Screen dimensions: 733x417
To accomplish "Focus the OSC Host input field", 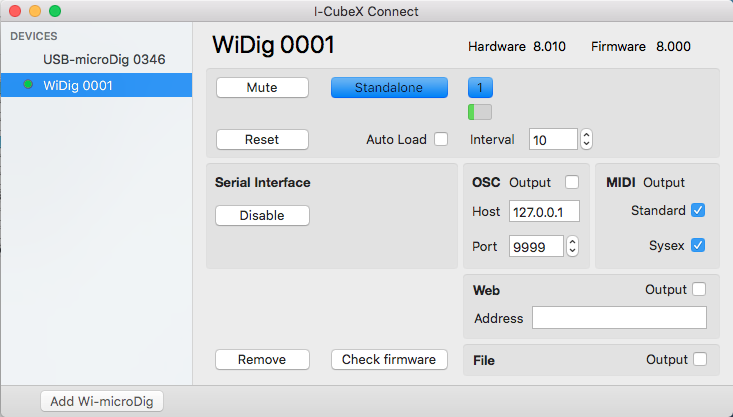I will click(544, 211).
